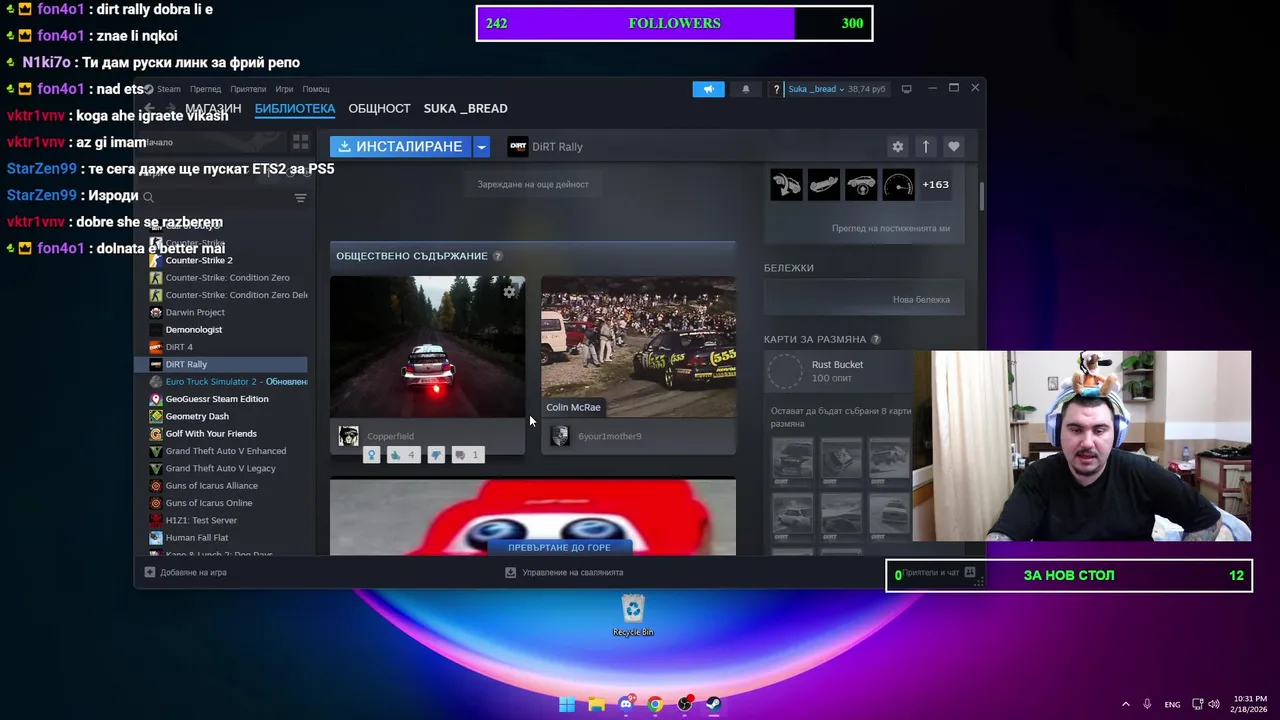Open Управление на свалянията
This screenshot has width=1280, height=720.
pyautogui.click(x=564, y=573)
